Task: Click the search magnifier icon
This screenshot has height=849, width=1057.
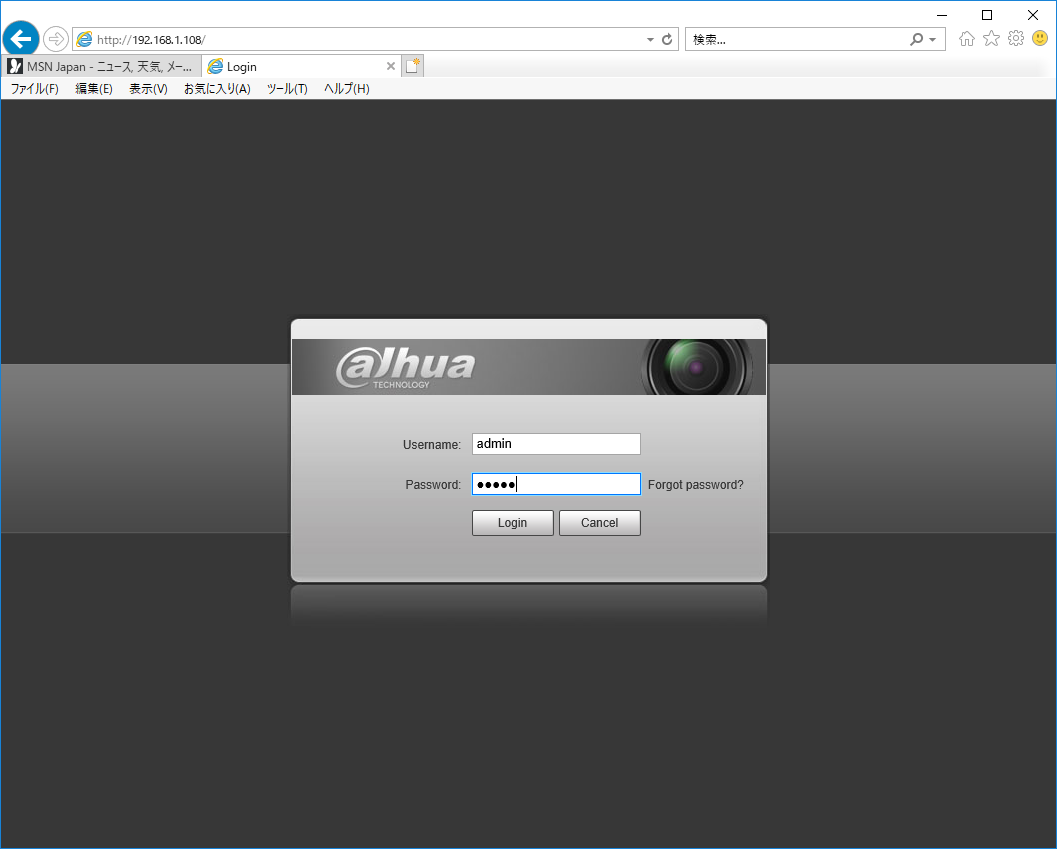Action: click(916, 39)
